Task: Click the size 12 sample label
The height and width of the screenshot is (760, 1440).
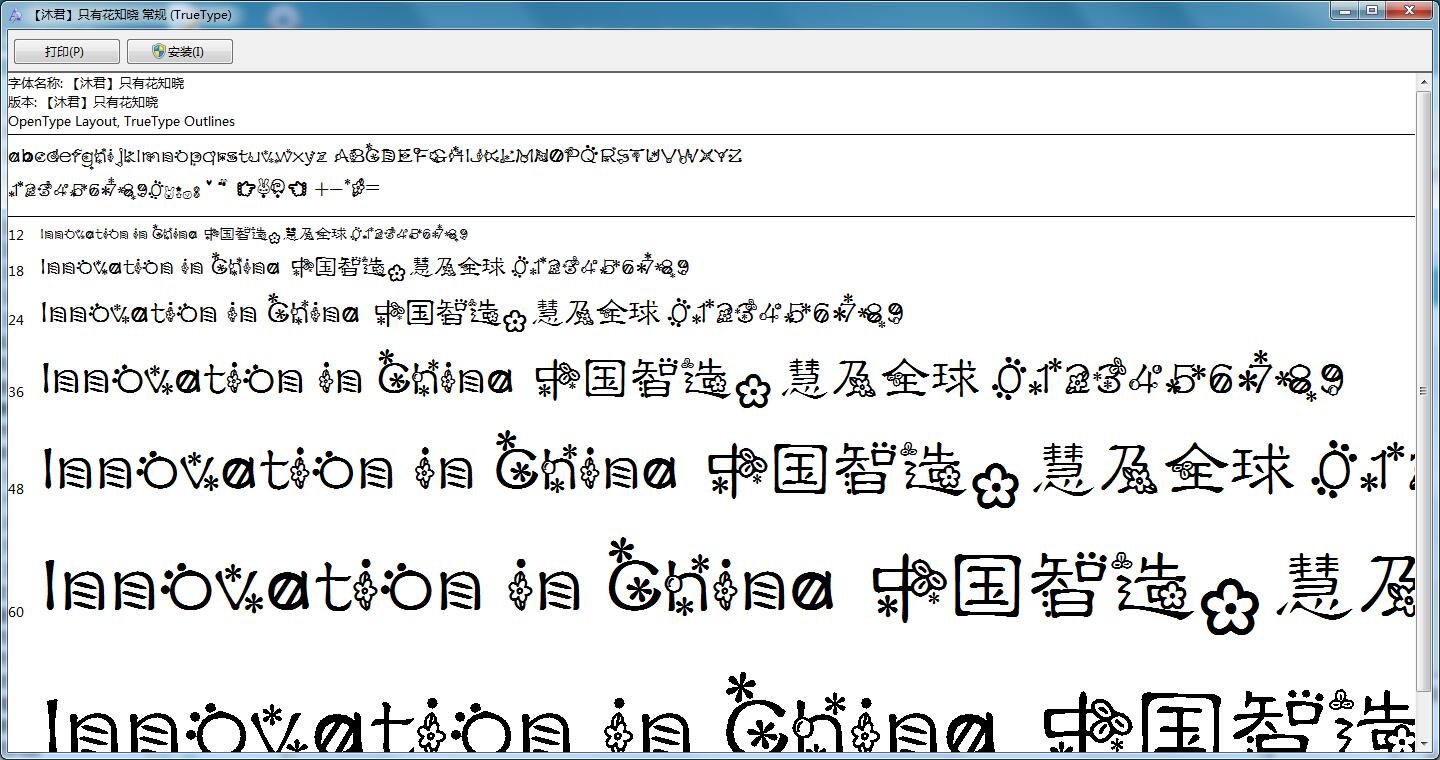Action: coord(16,236)
